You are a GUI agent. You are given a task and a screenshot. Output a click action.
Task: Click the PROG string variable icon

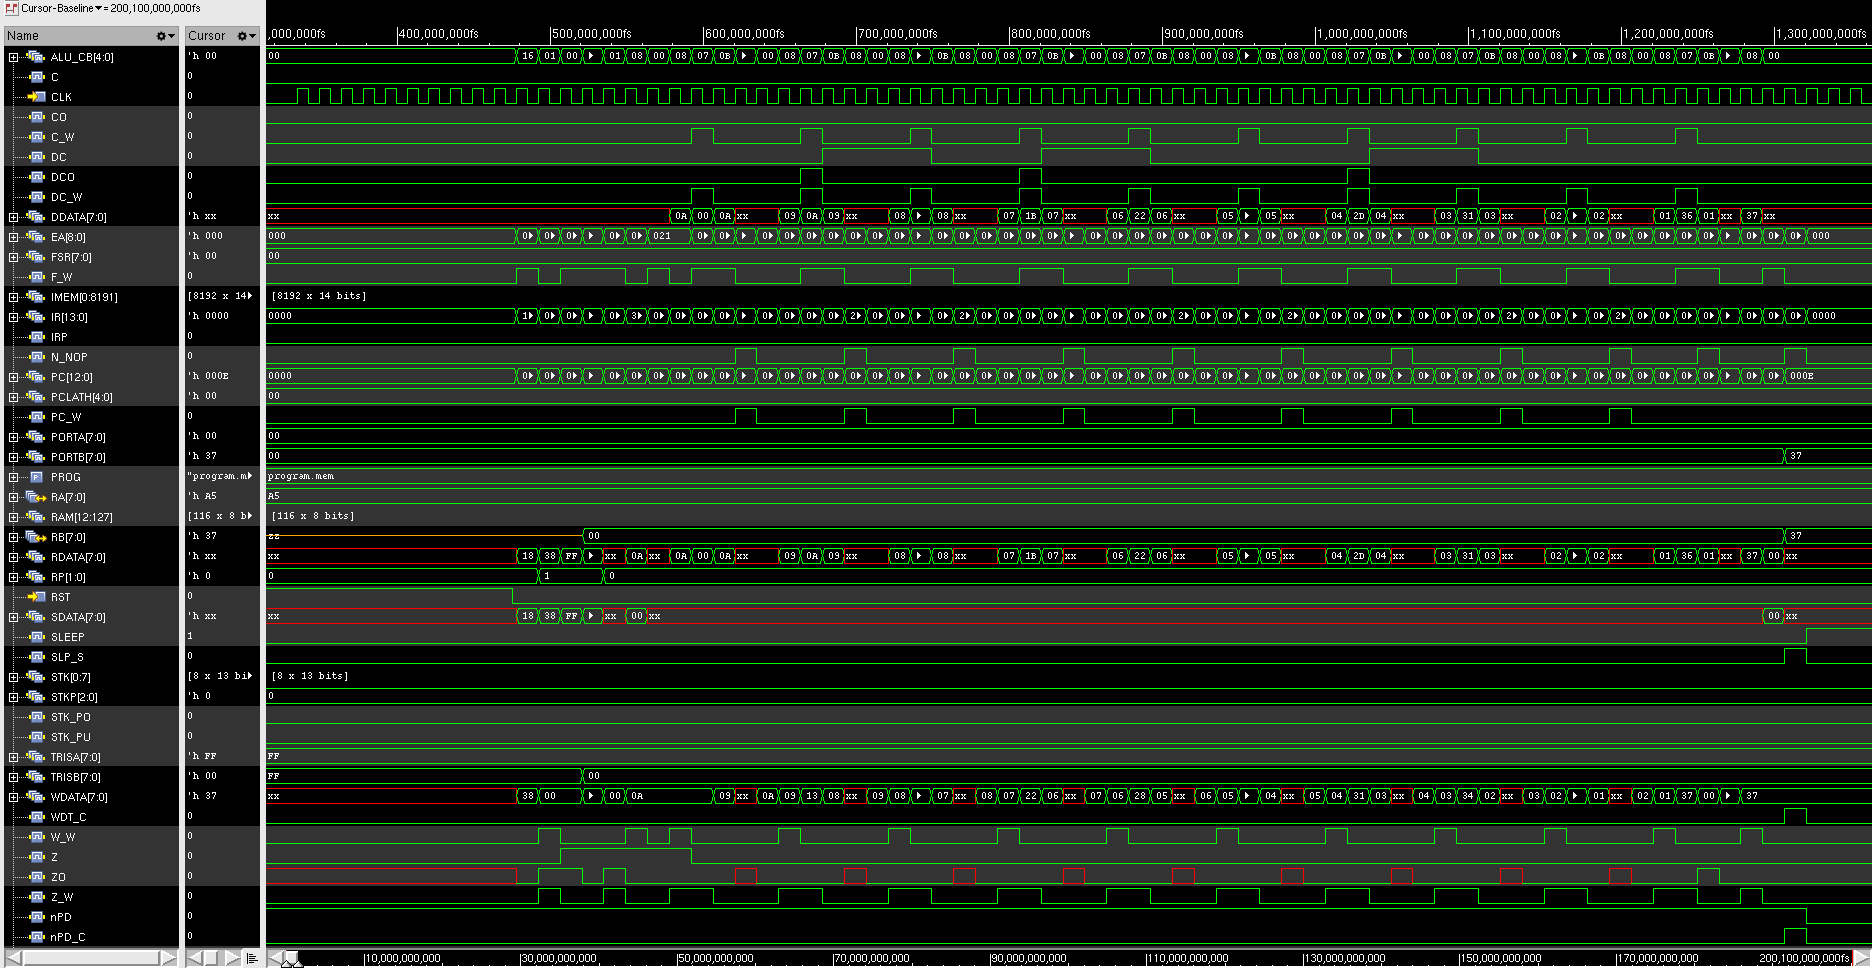coord(36,477)
